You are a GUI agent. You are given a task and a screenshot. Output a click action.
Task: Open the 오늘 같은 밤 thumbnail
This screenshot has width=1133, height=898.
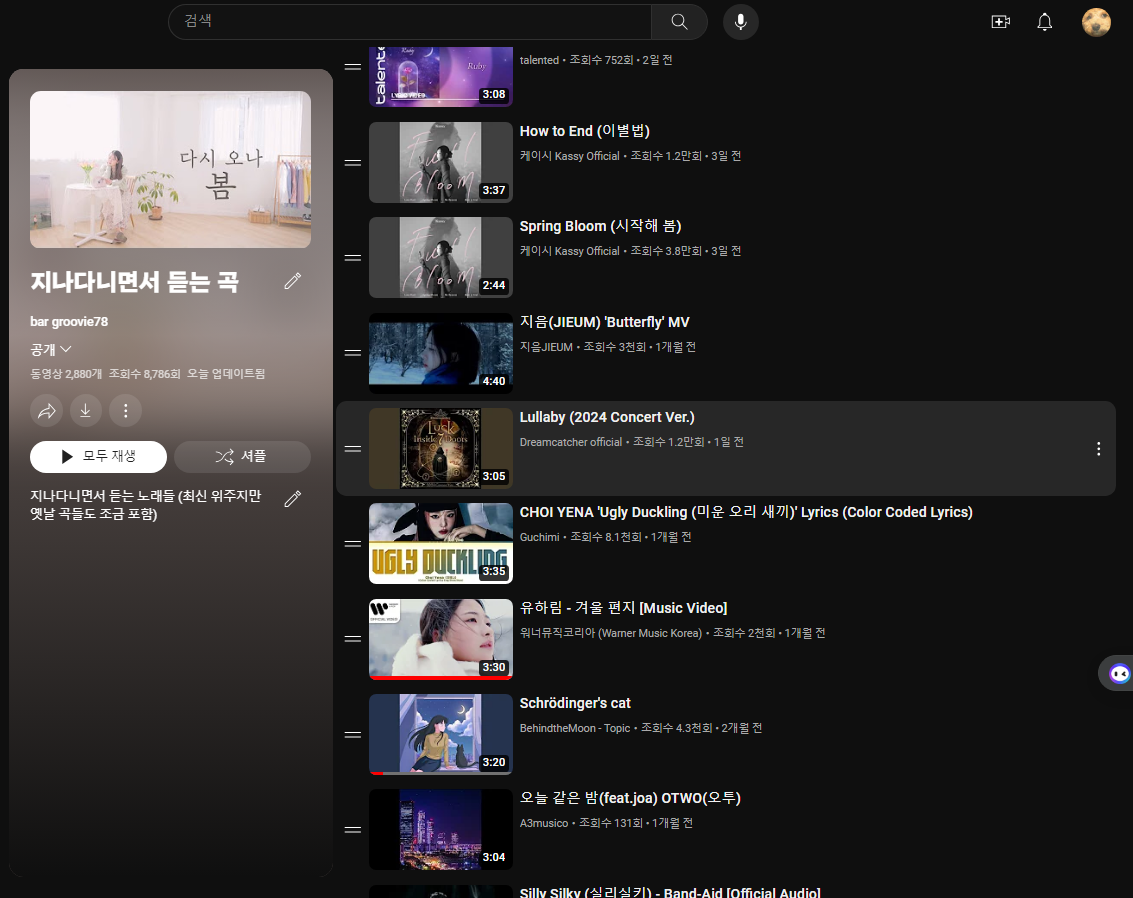tap(441, 829)
